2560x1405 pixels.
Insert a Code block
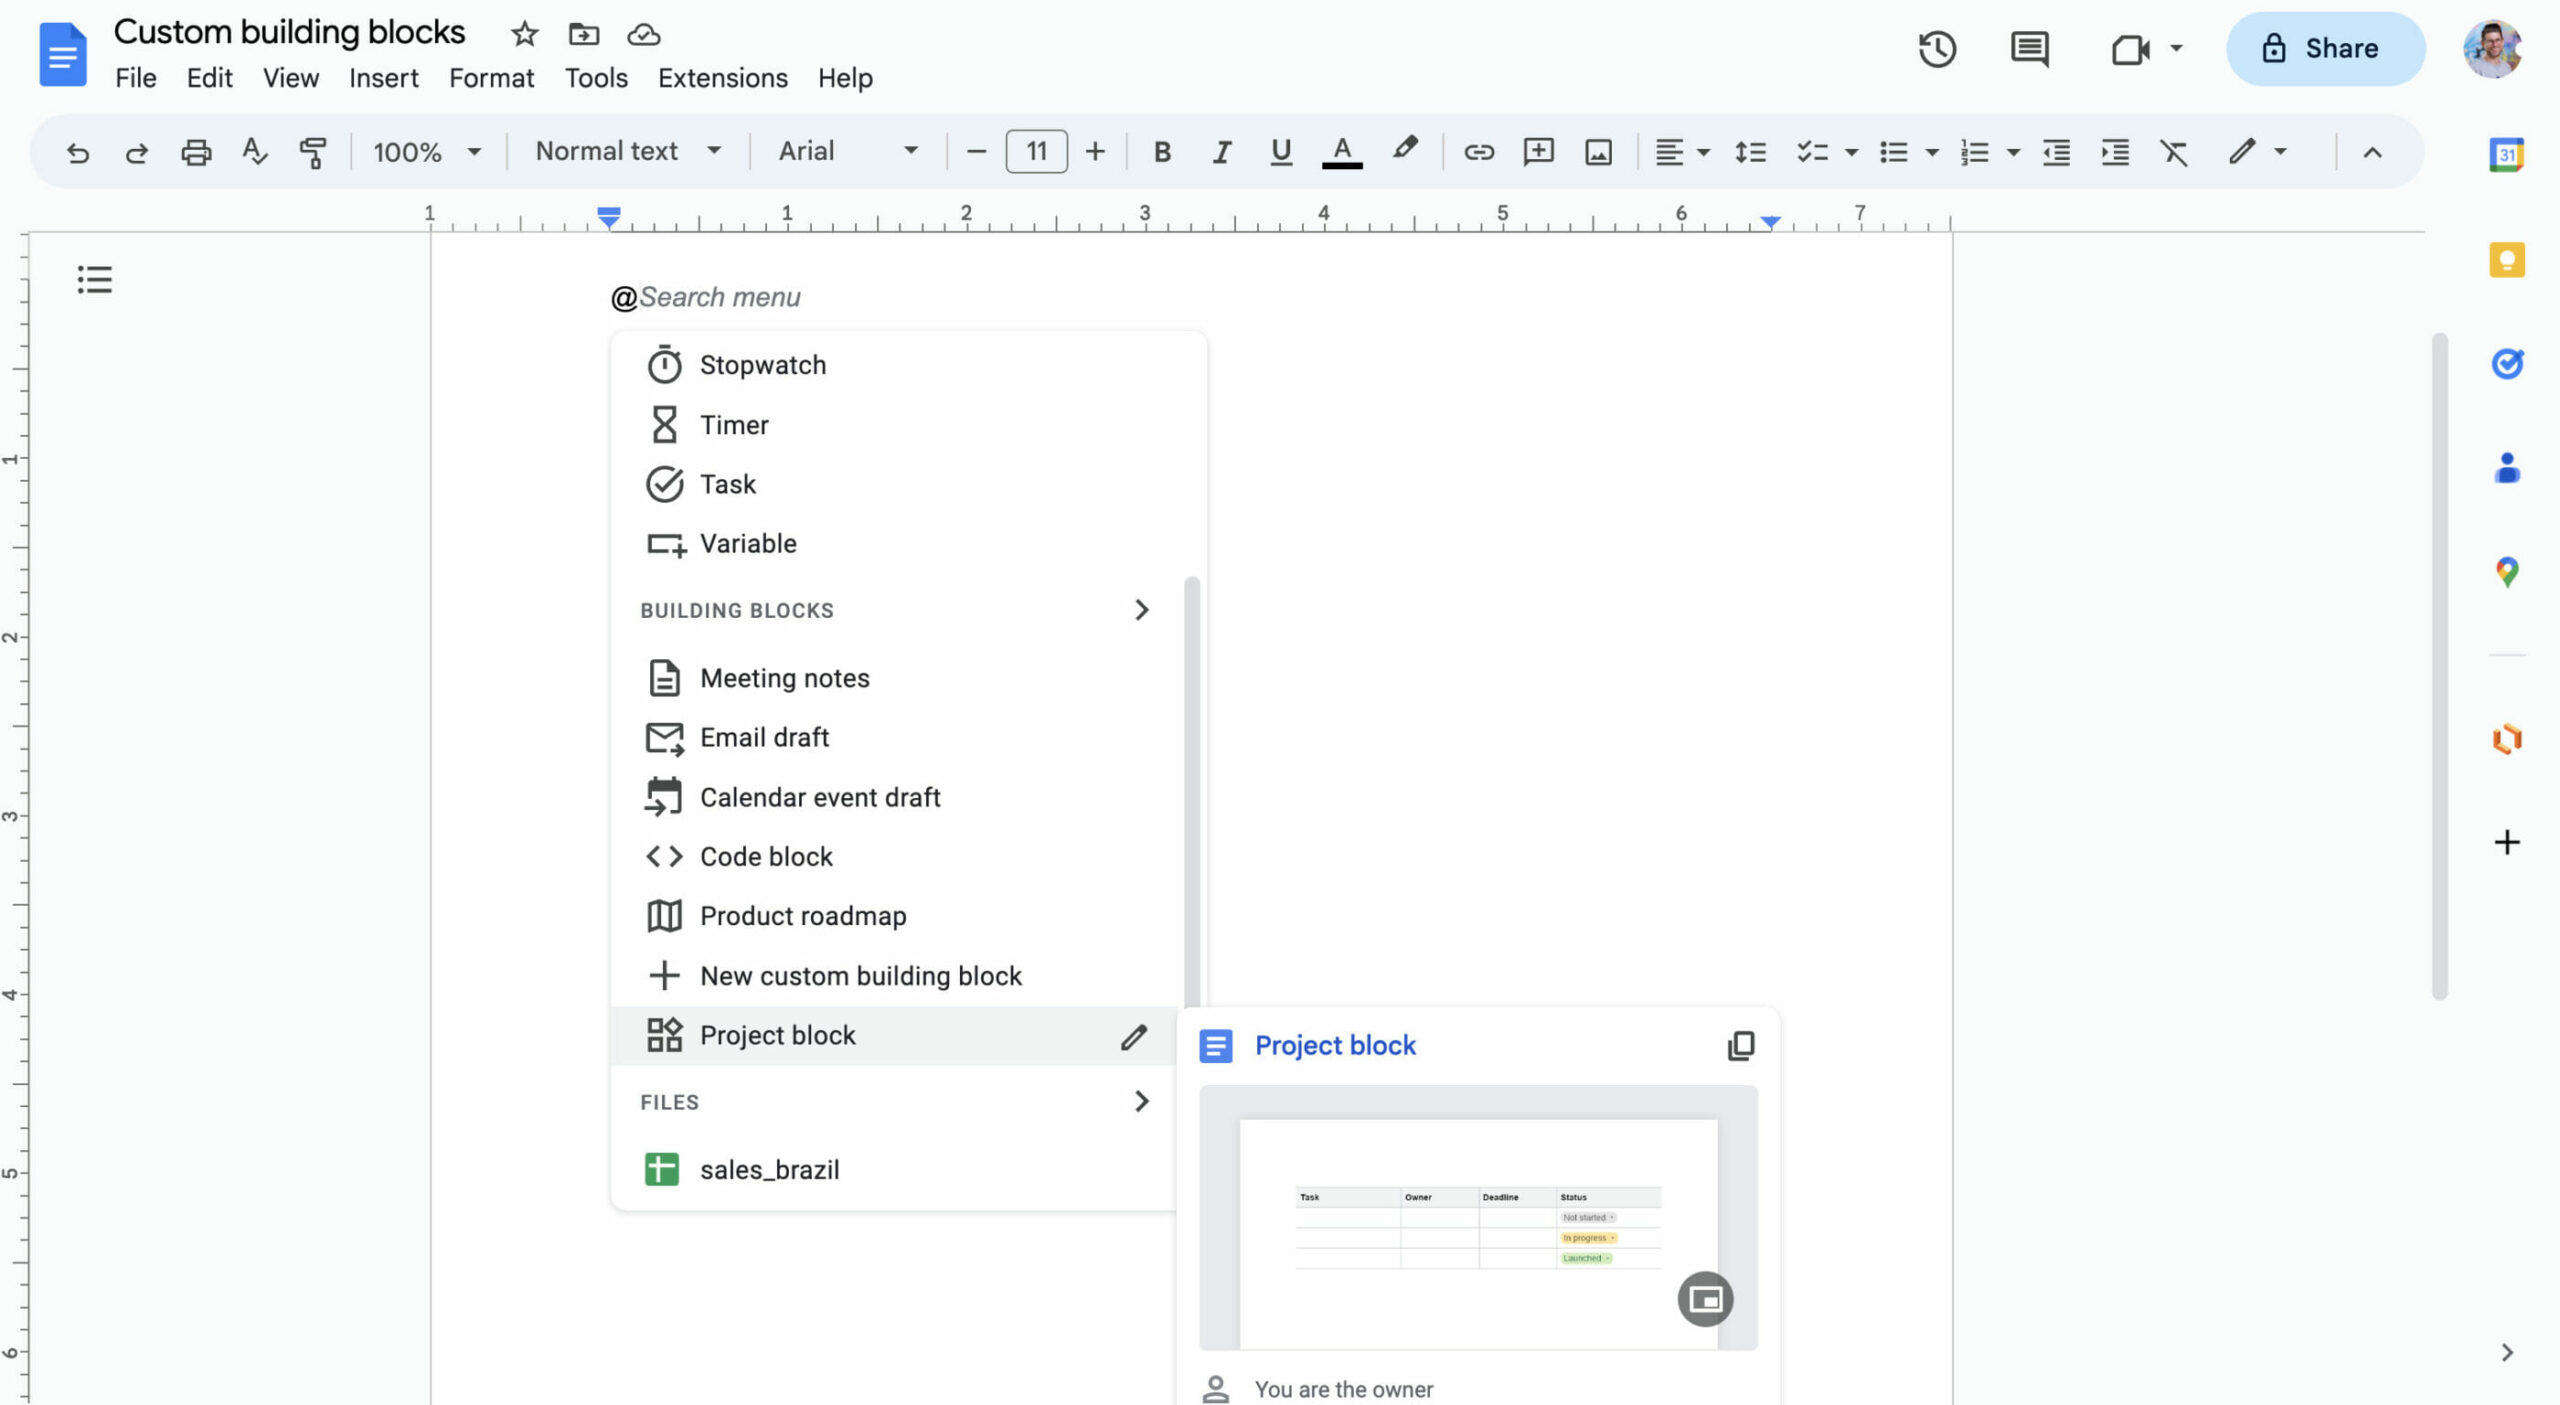pos(895,857)
